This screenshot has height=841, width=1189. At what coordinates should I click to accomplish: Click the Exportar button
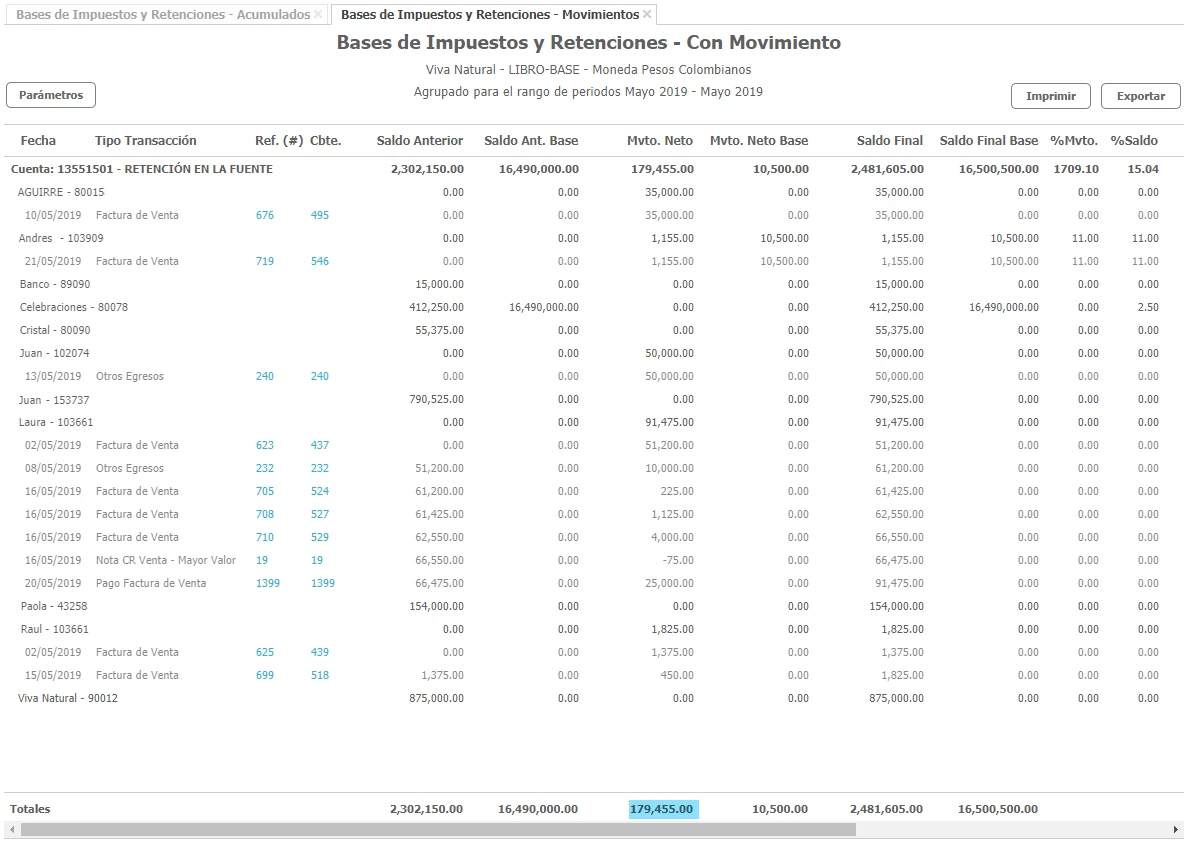1140,96
